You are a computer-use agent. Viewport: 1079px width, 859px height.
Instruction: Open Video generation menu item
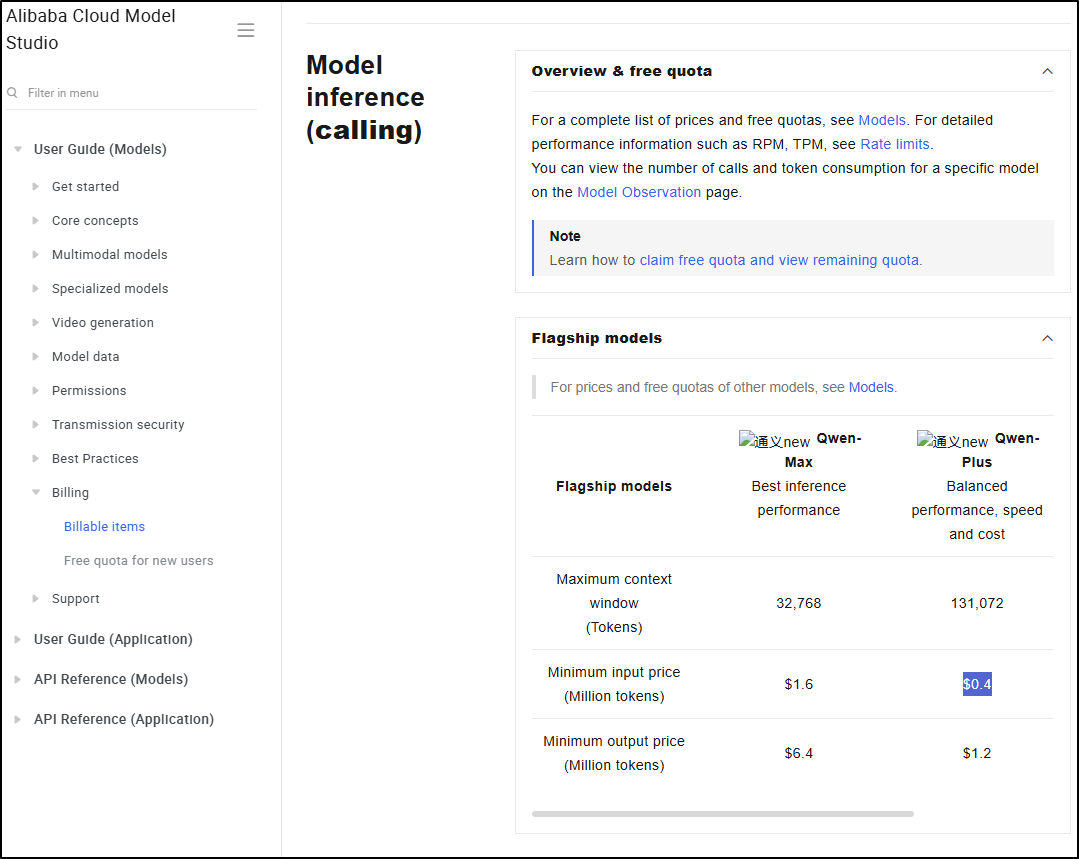tap(103, 322)
